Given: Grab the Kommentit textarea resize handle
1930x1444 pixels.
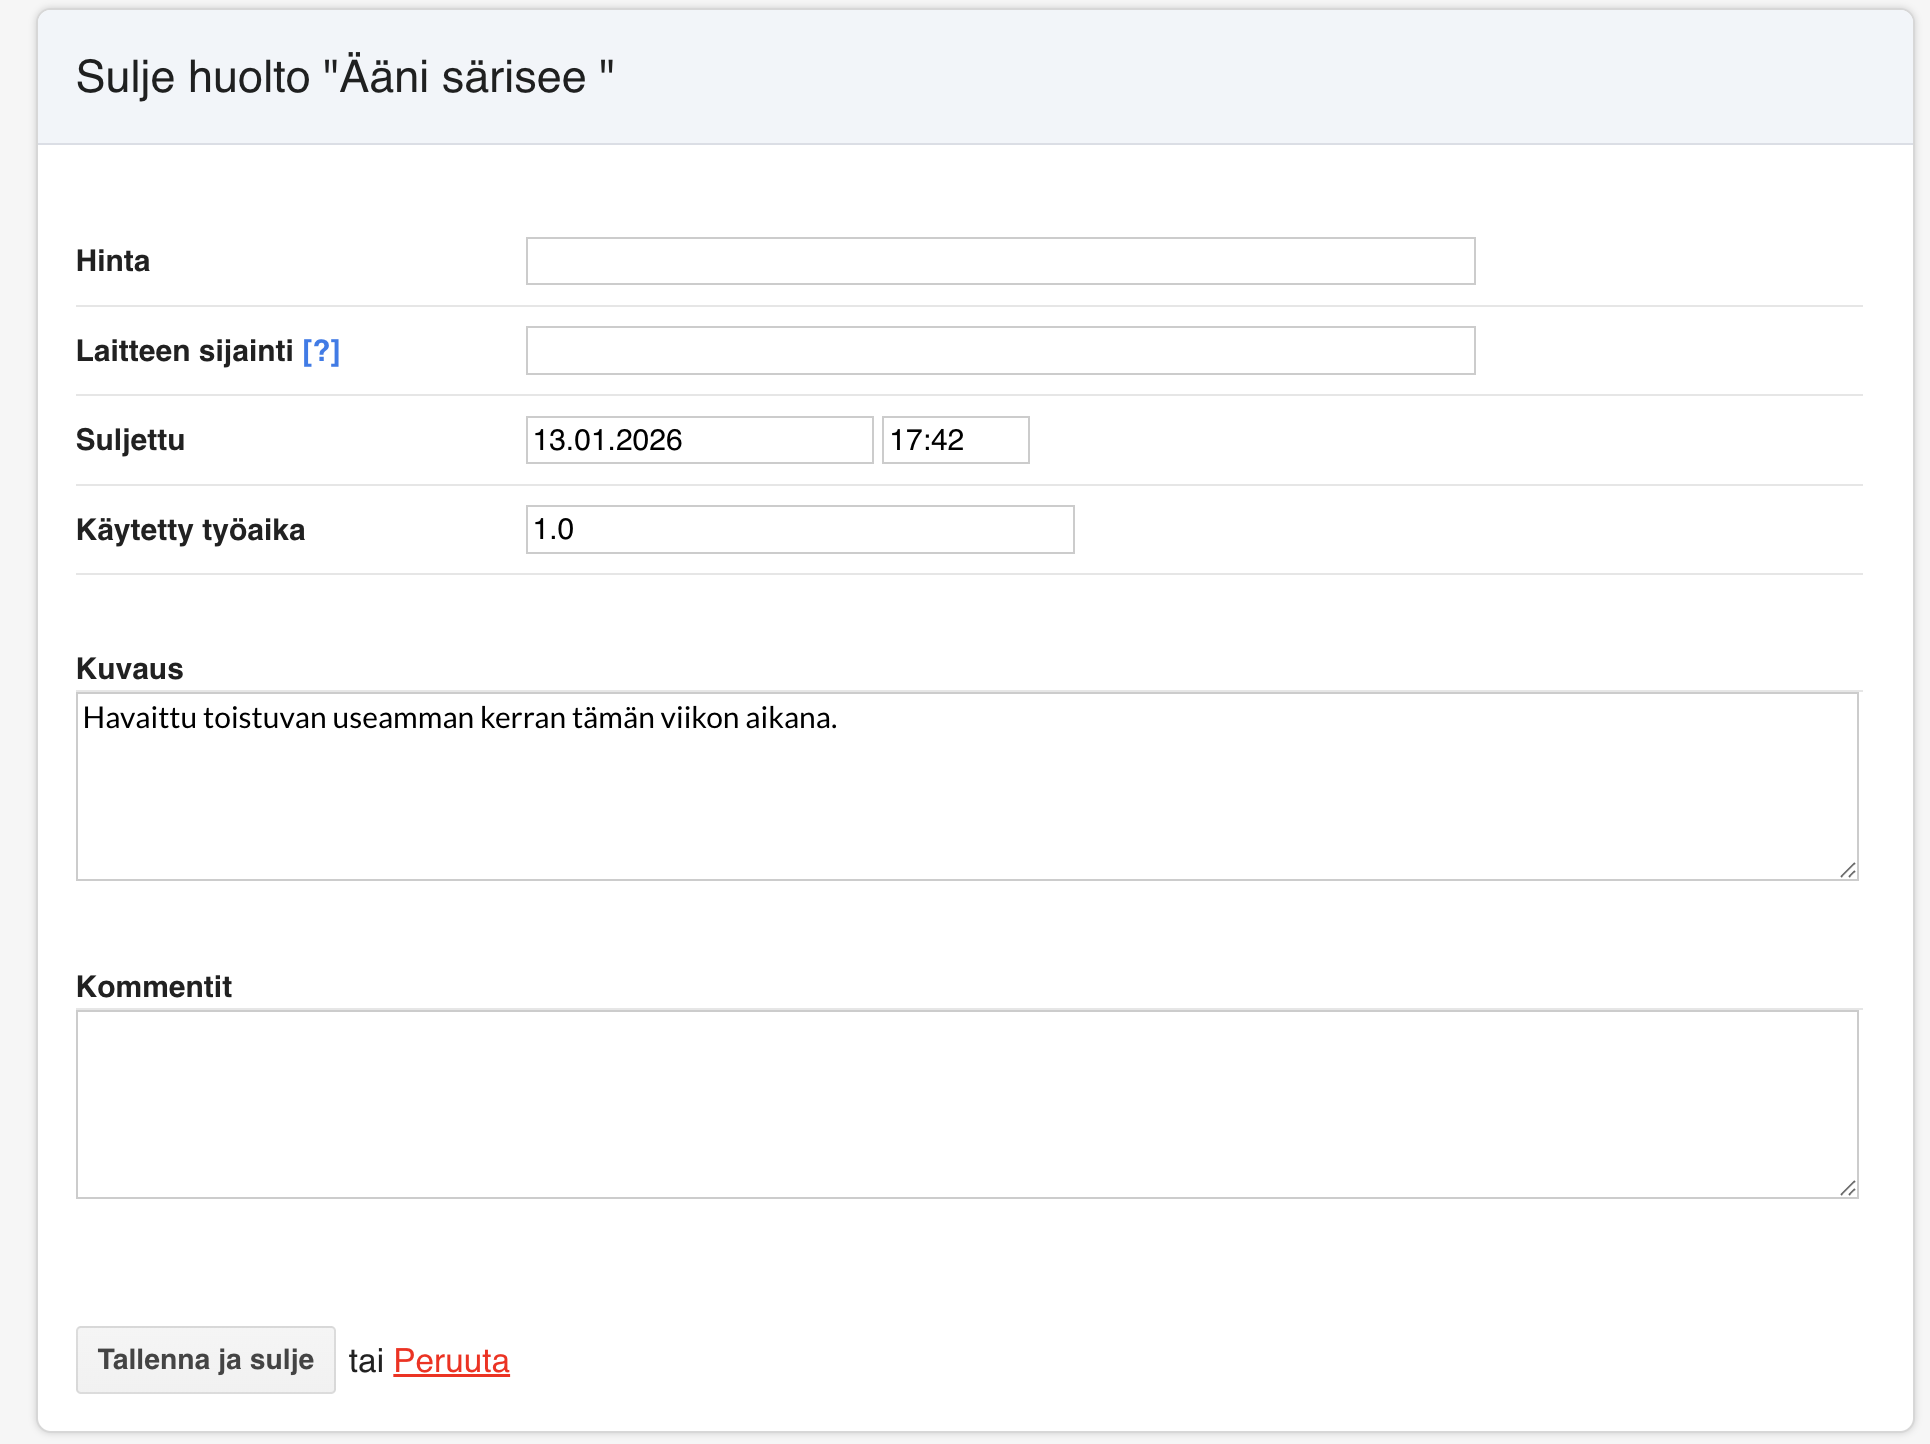Looking at the screenshot, I should pyautogui.click(x=1847, y=1188).
